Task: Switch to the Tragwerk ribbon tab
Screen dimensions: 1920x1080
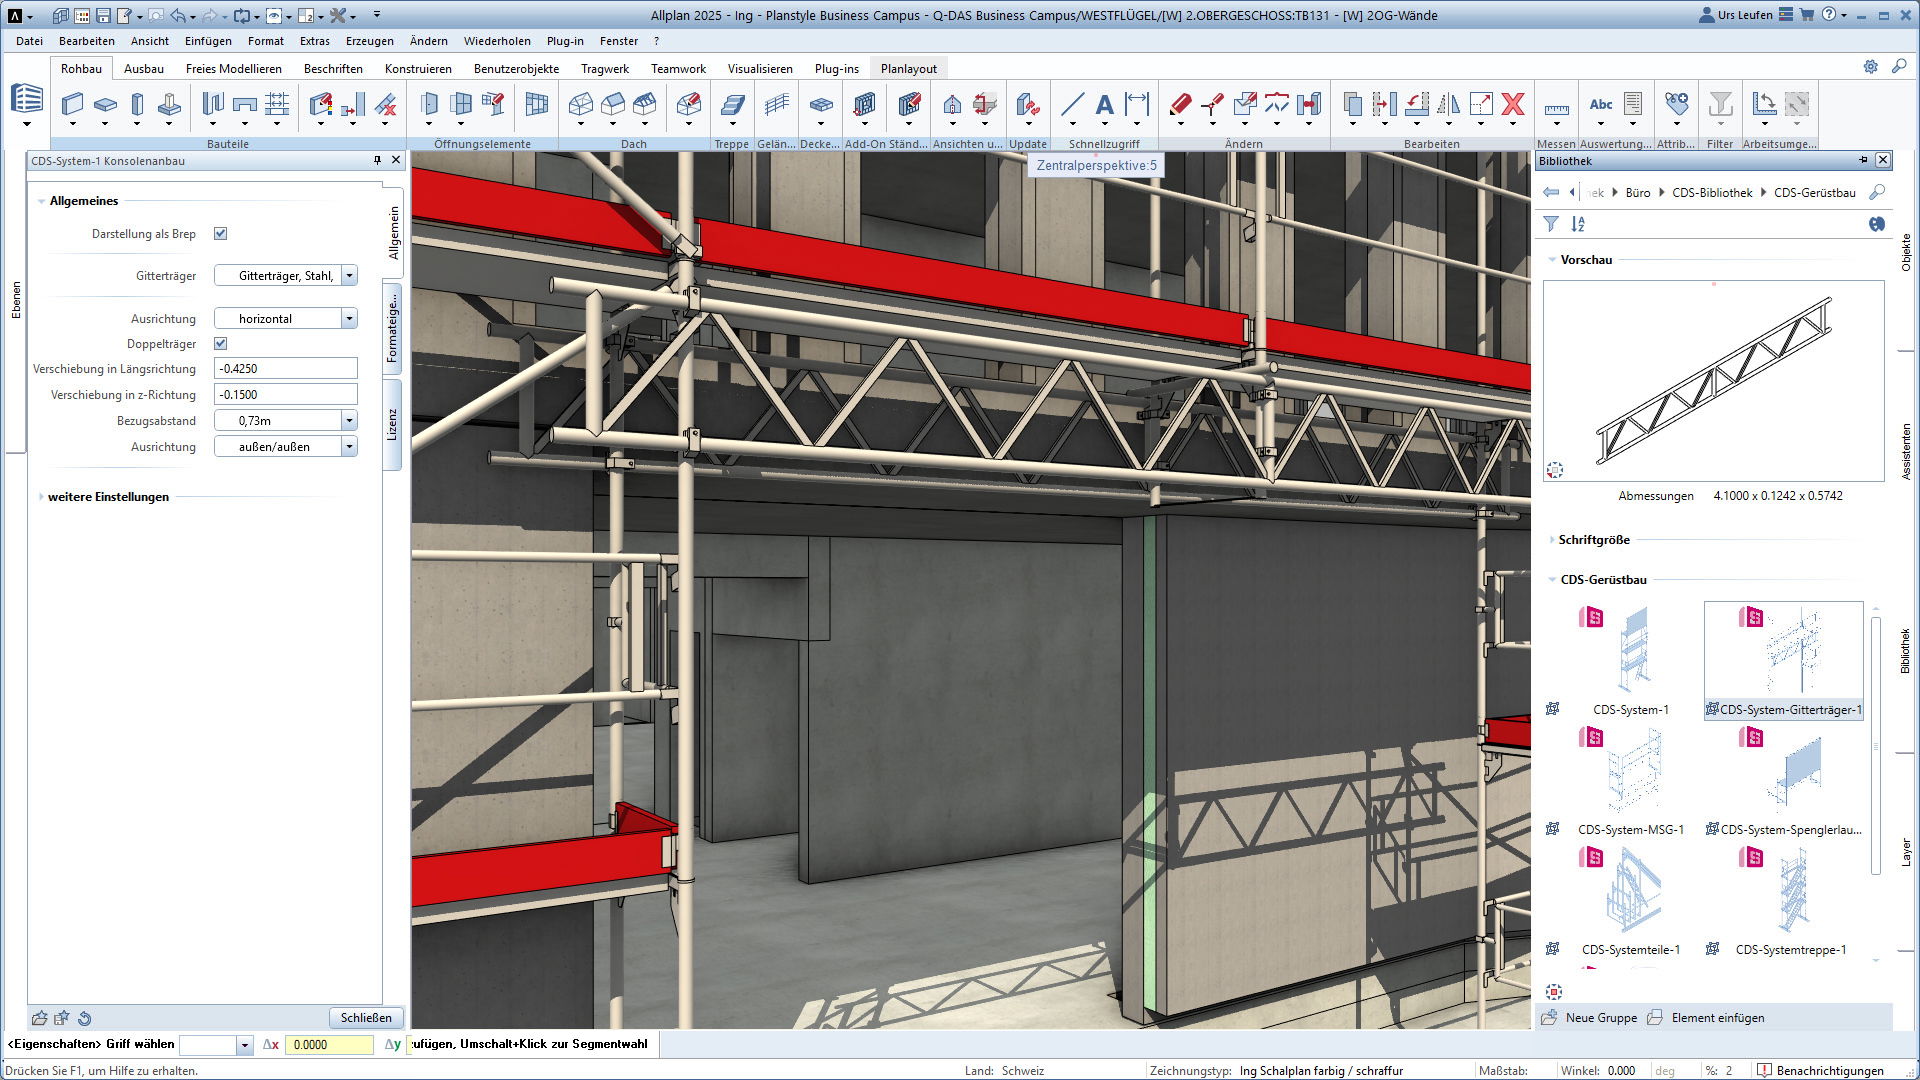Action: point(604,69)
